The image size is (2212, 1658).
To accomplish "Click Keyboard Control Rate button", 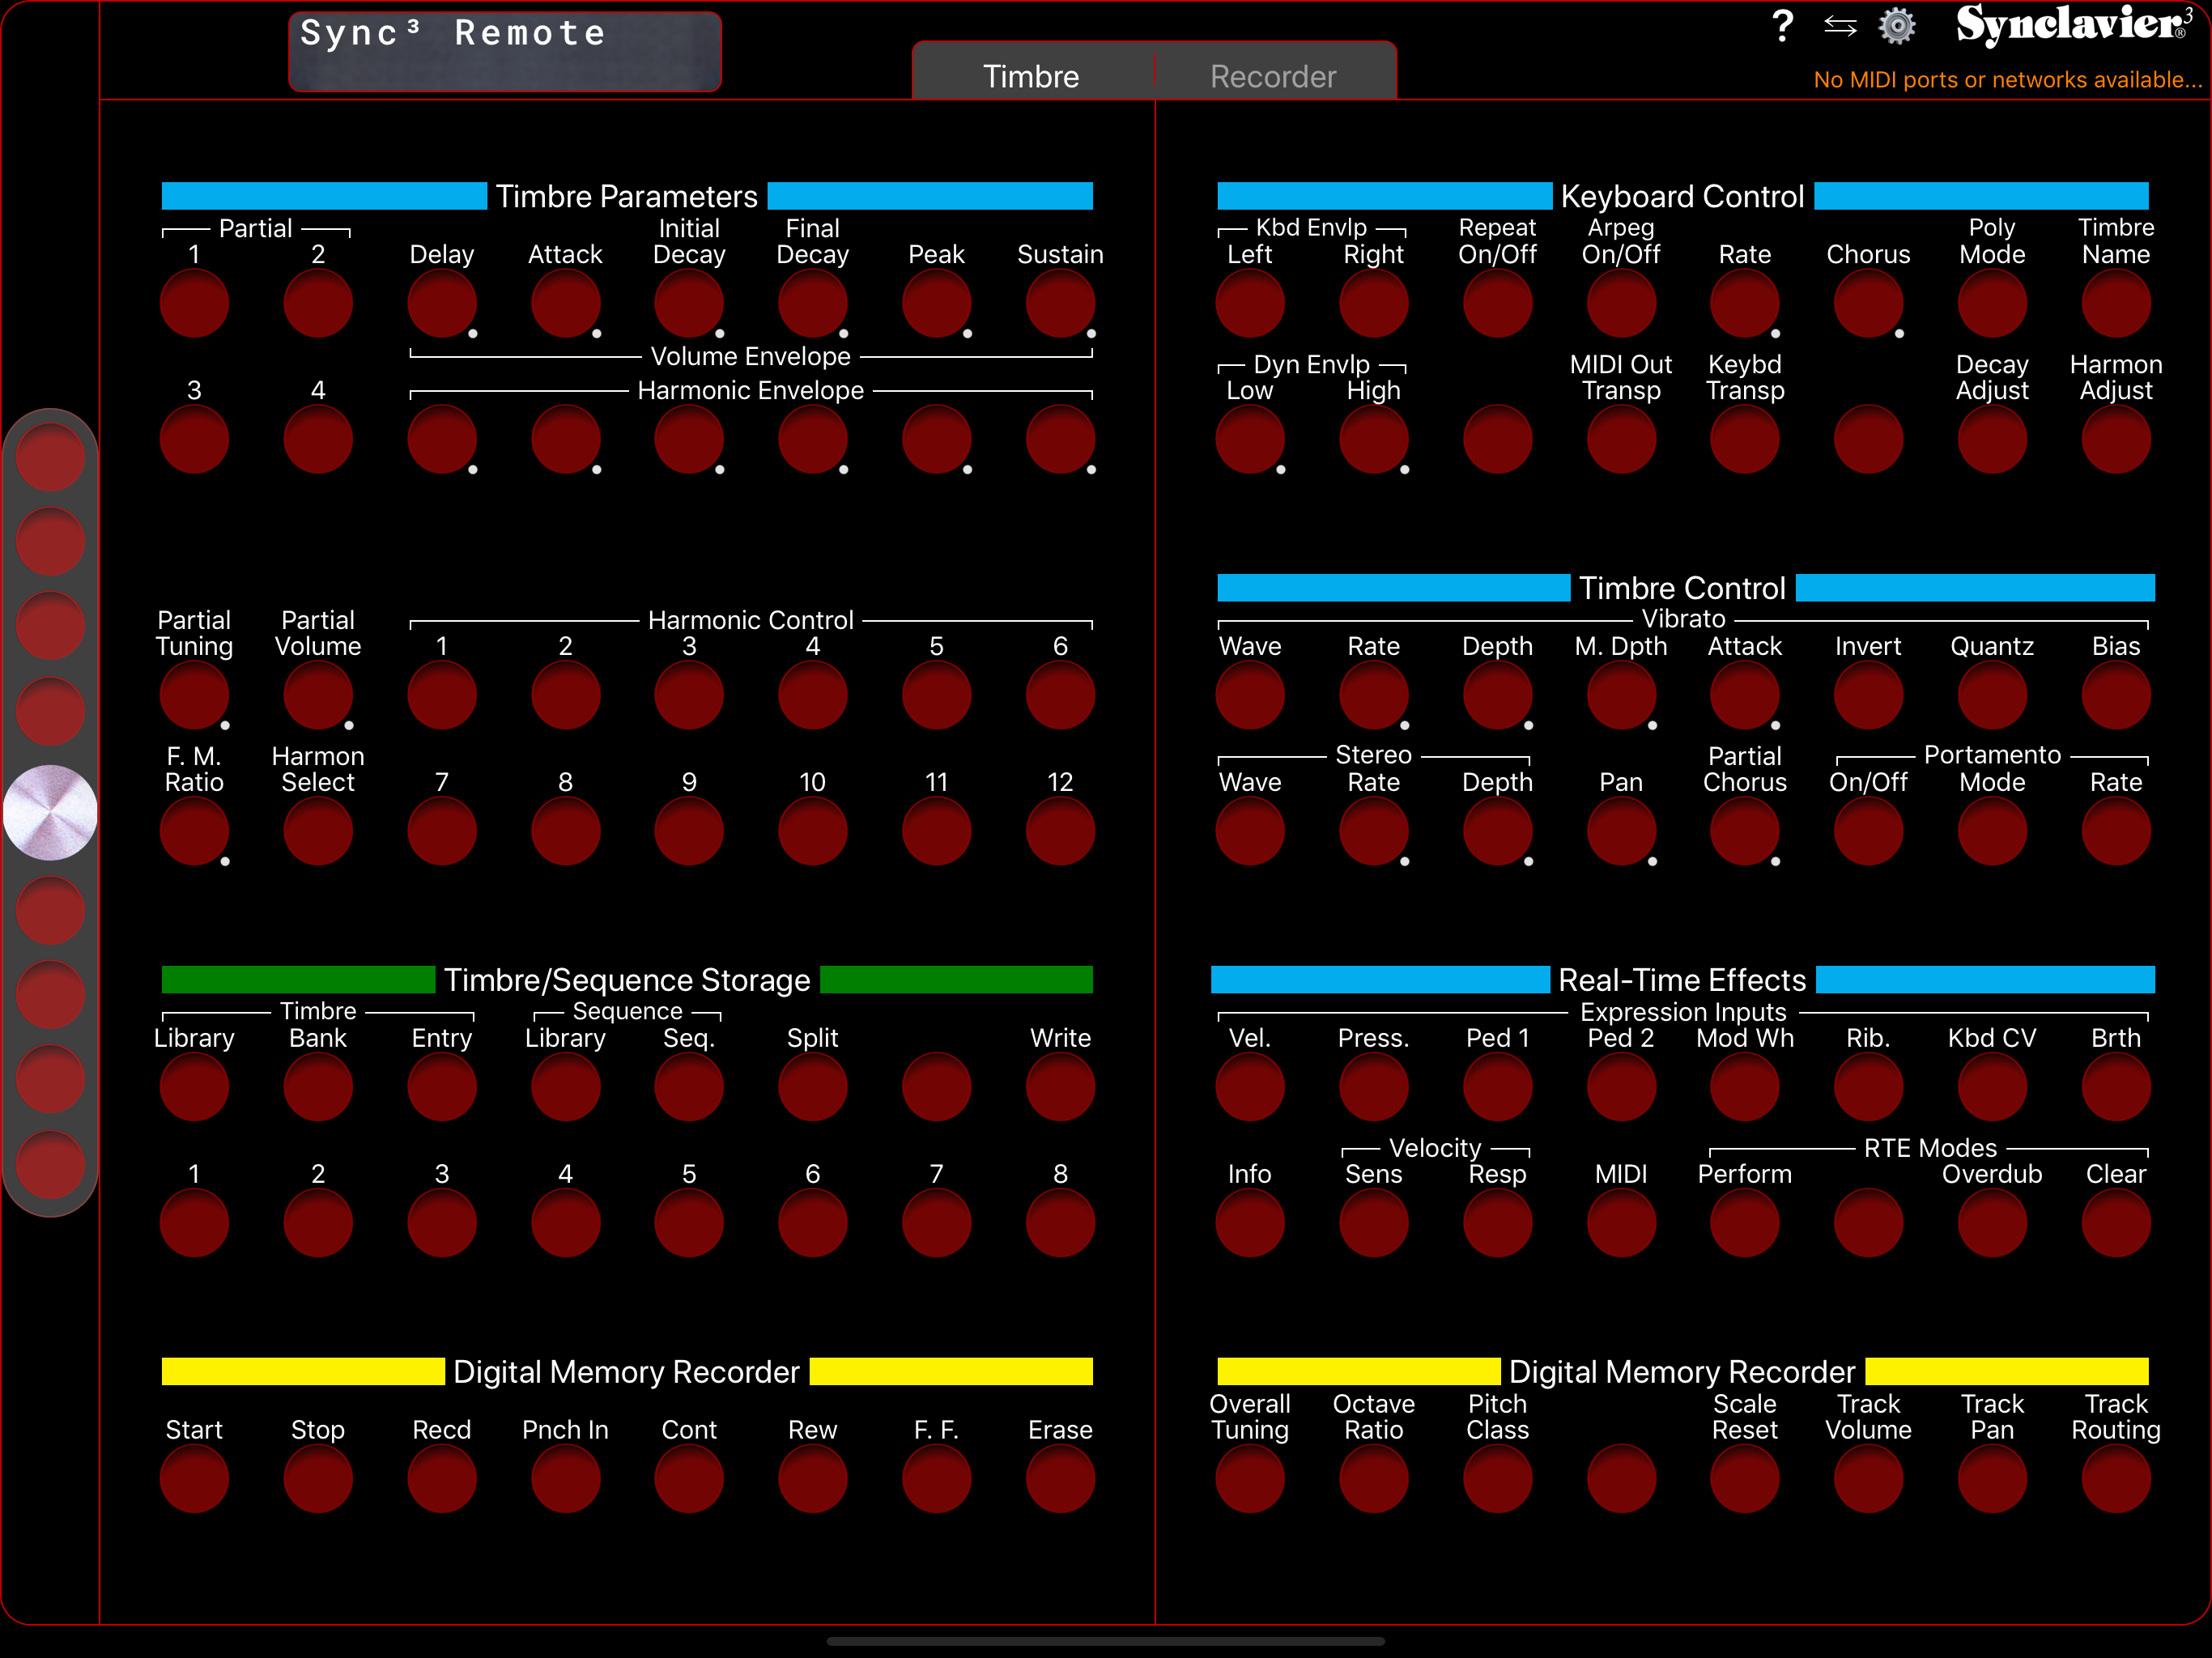I will (1745, 304).
